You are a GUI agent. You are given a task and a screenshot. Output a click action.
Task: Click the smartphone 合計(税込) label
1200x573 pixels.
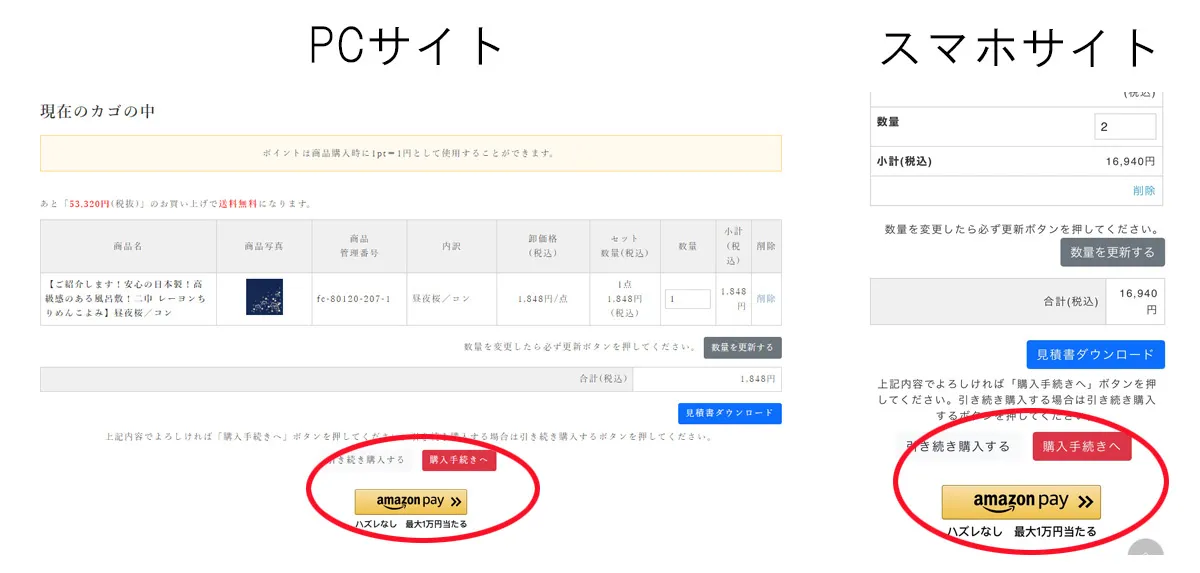point(1070,301)
